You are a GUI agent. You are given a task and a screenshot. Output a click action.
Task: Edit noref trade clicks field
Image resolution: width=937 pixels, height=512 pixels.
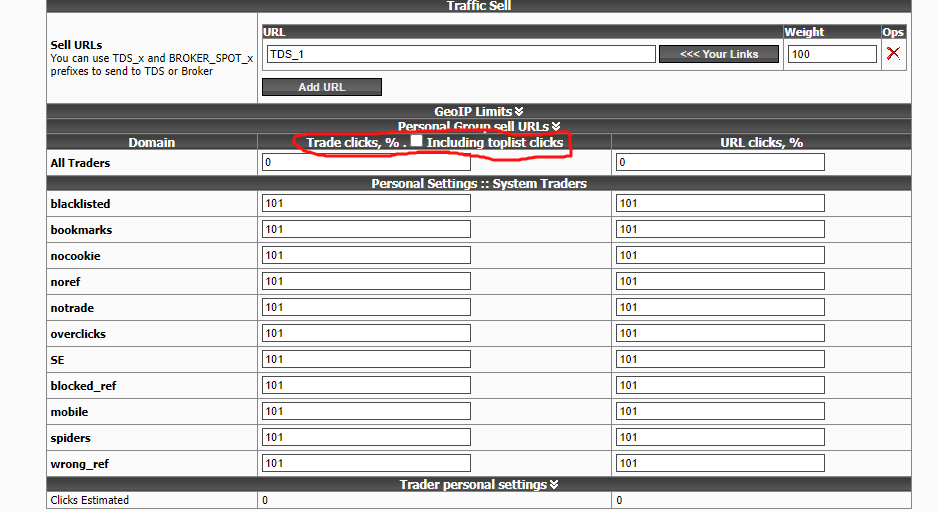click(x=366, y=281)
